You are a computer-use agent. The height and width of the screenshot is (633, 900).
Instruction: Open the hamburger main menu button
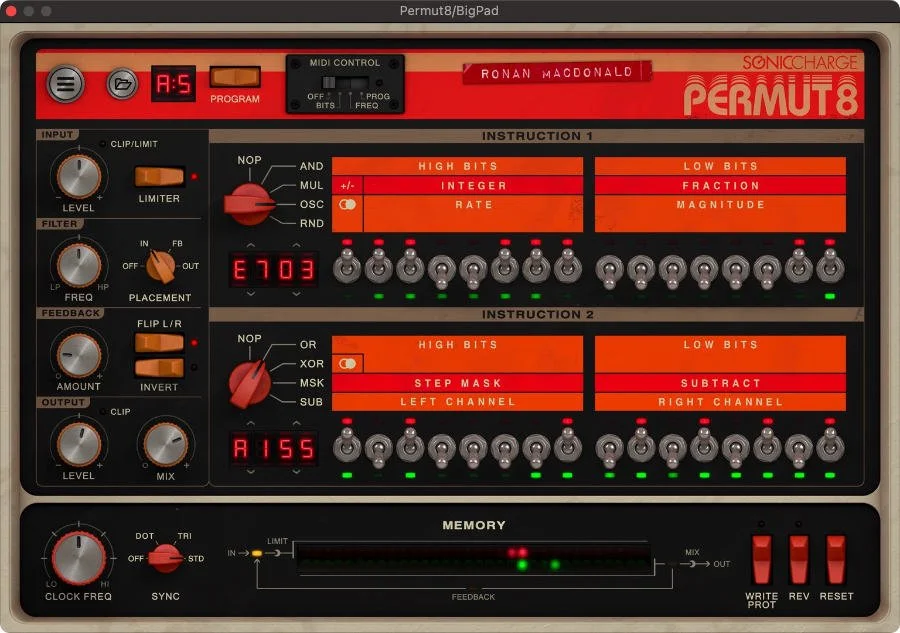(x=65, y=84)
